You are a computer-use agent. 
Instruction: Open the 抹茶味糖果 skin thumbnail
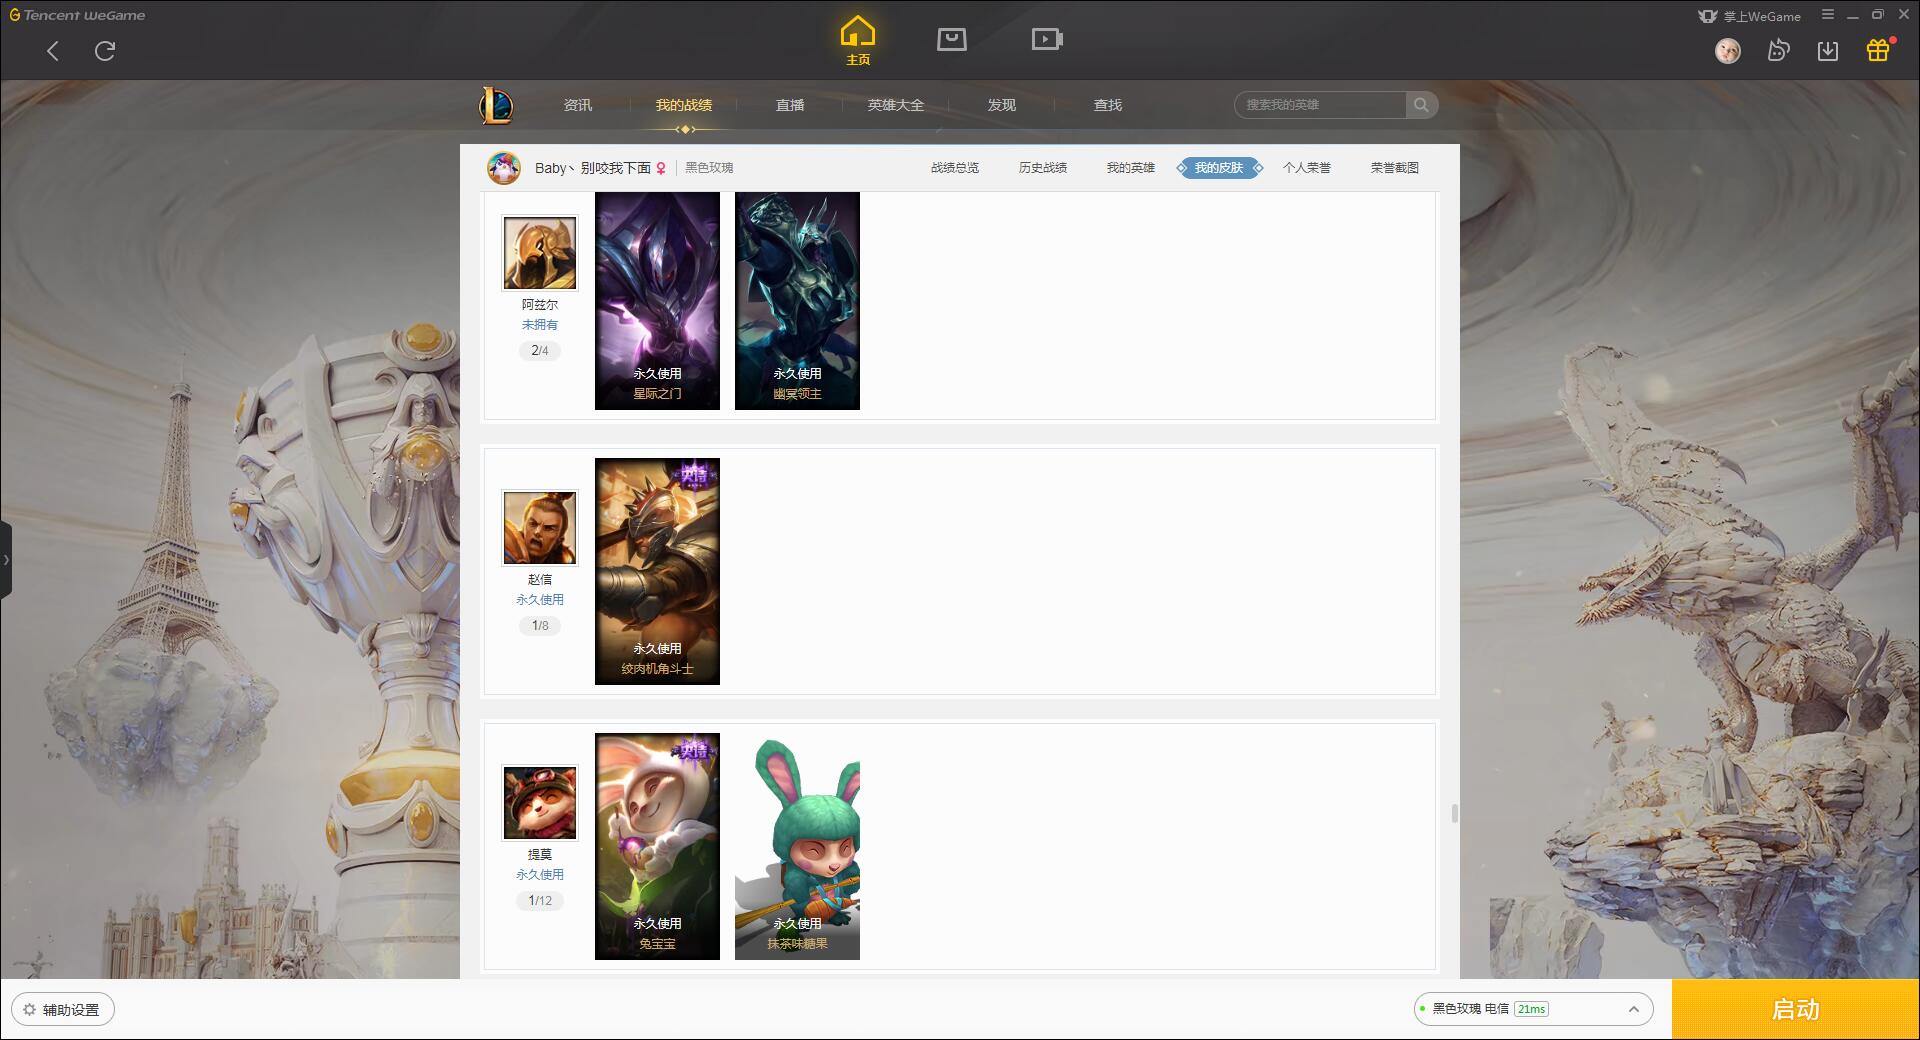click(797, 846)
